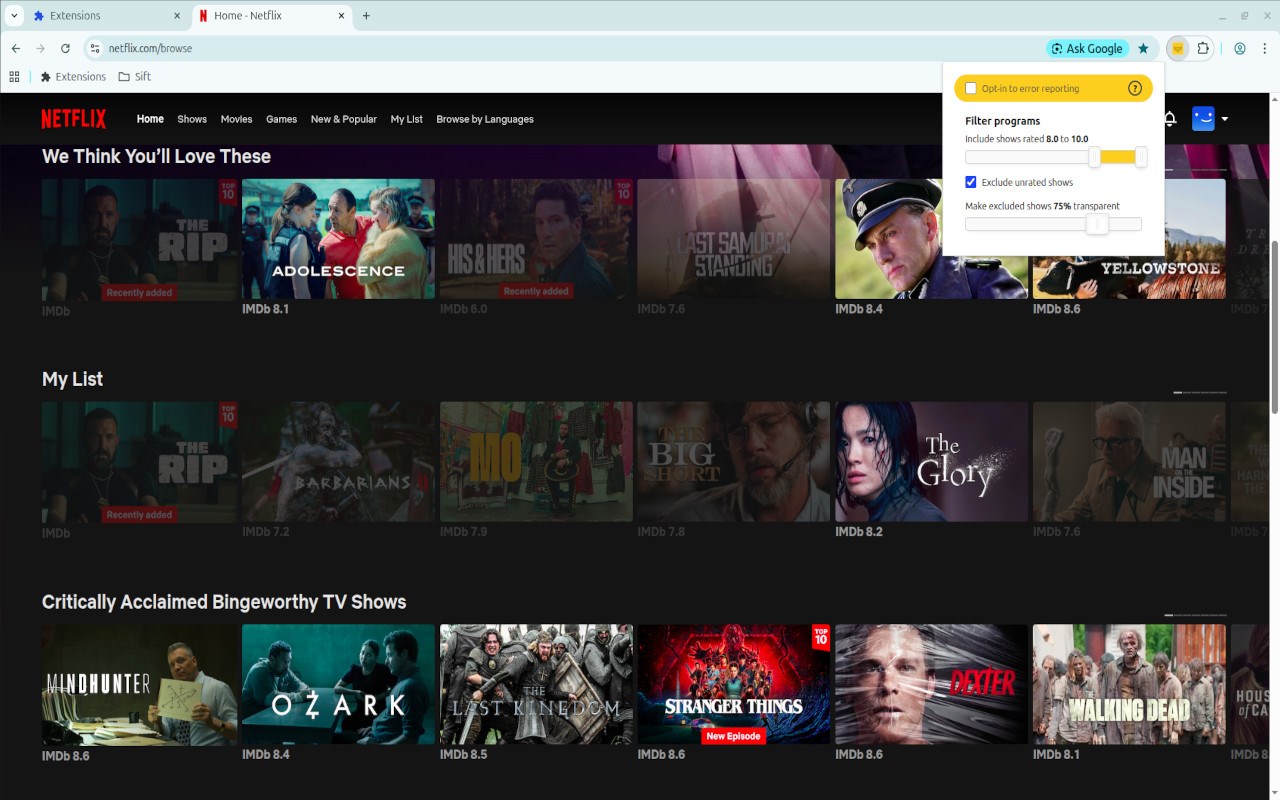Close the Home - Netflix tab
The image size is (1280, 800).
(x=341, y=16)
